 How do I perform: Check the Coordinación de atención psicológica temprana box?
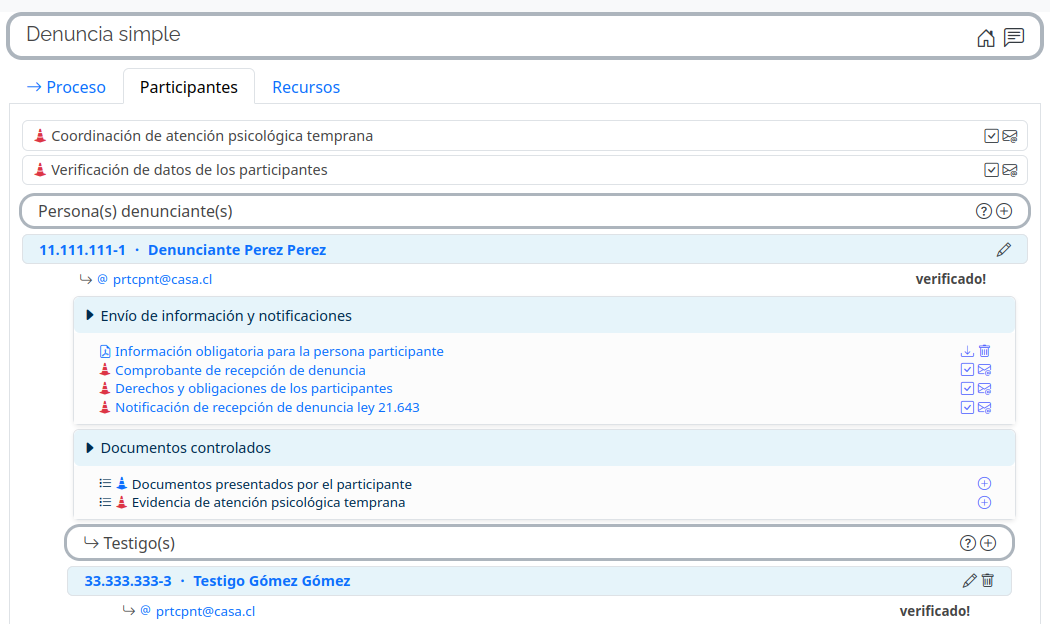pos(991,136)
